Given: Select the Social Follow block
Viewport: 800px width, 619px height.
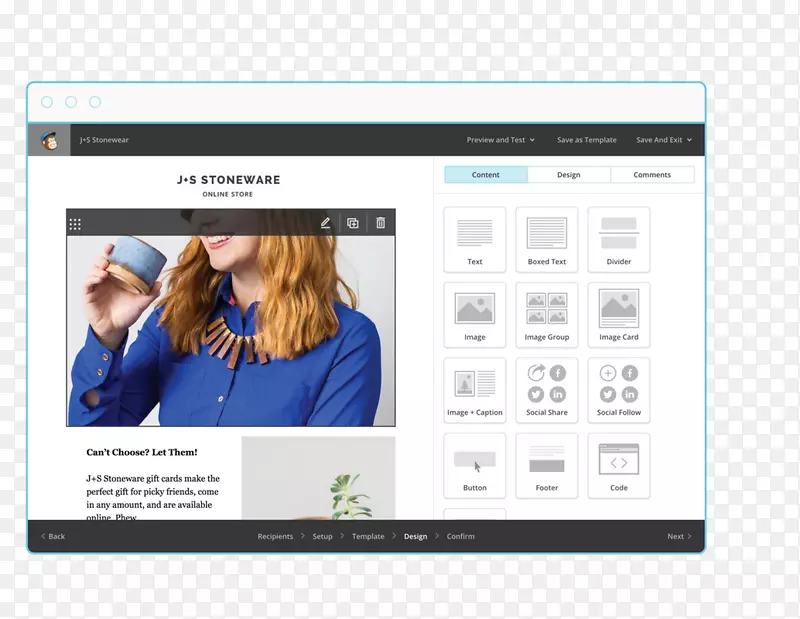Looking at the screenshot, I should tap(618, 391).
